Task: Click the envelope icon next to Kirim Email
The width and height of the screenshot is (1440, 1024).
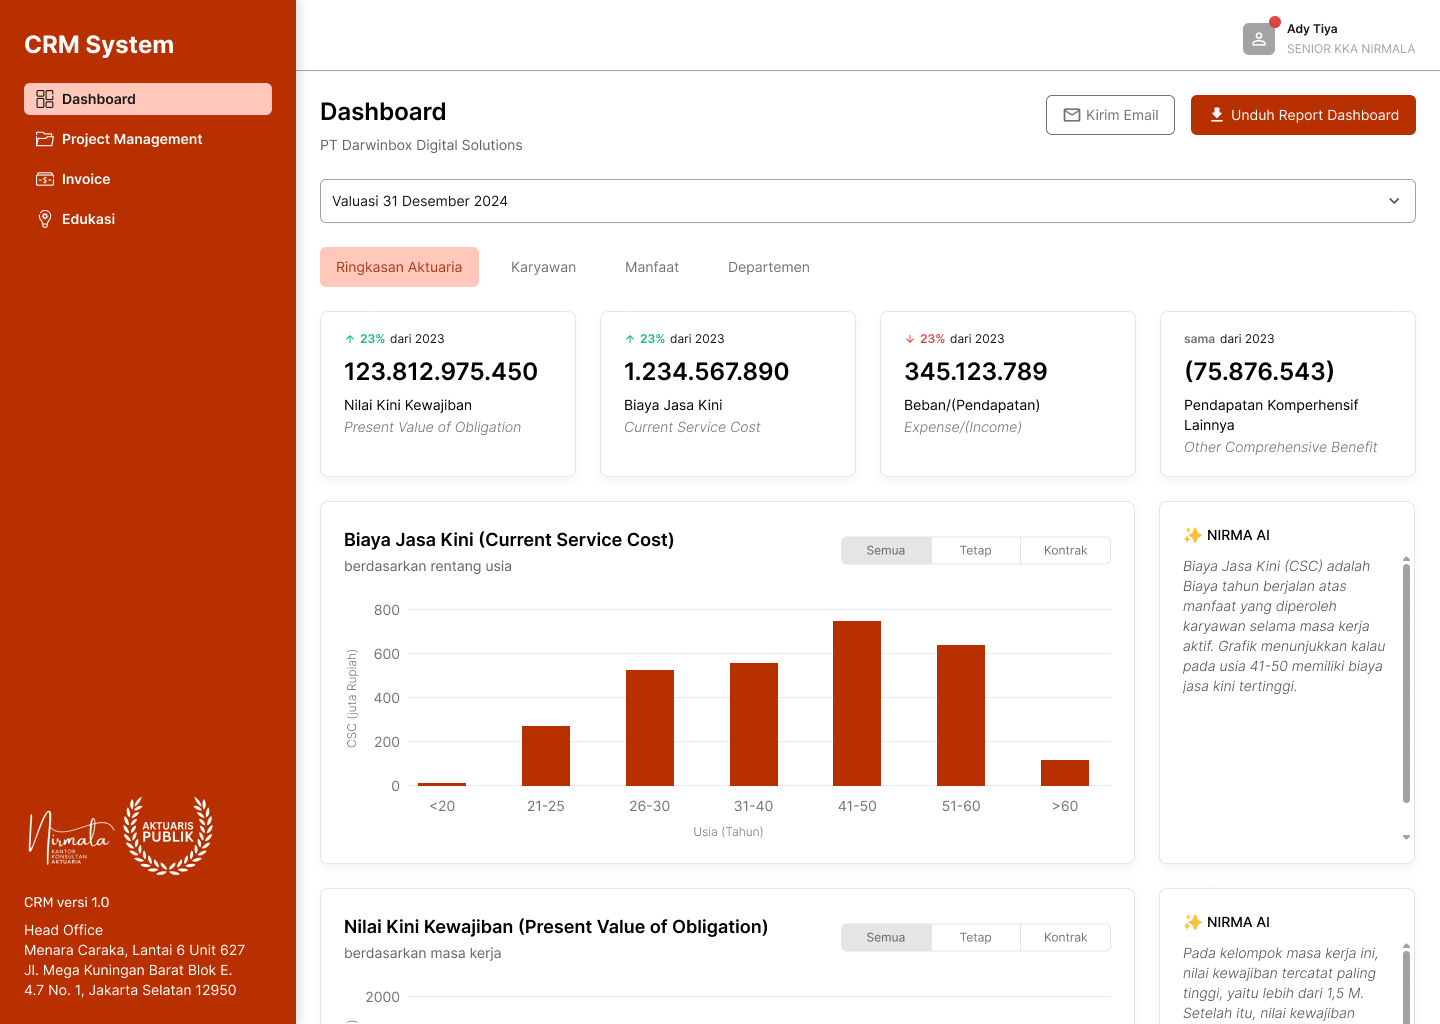Action: (1072, 115)
